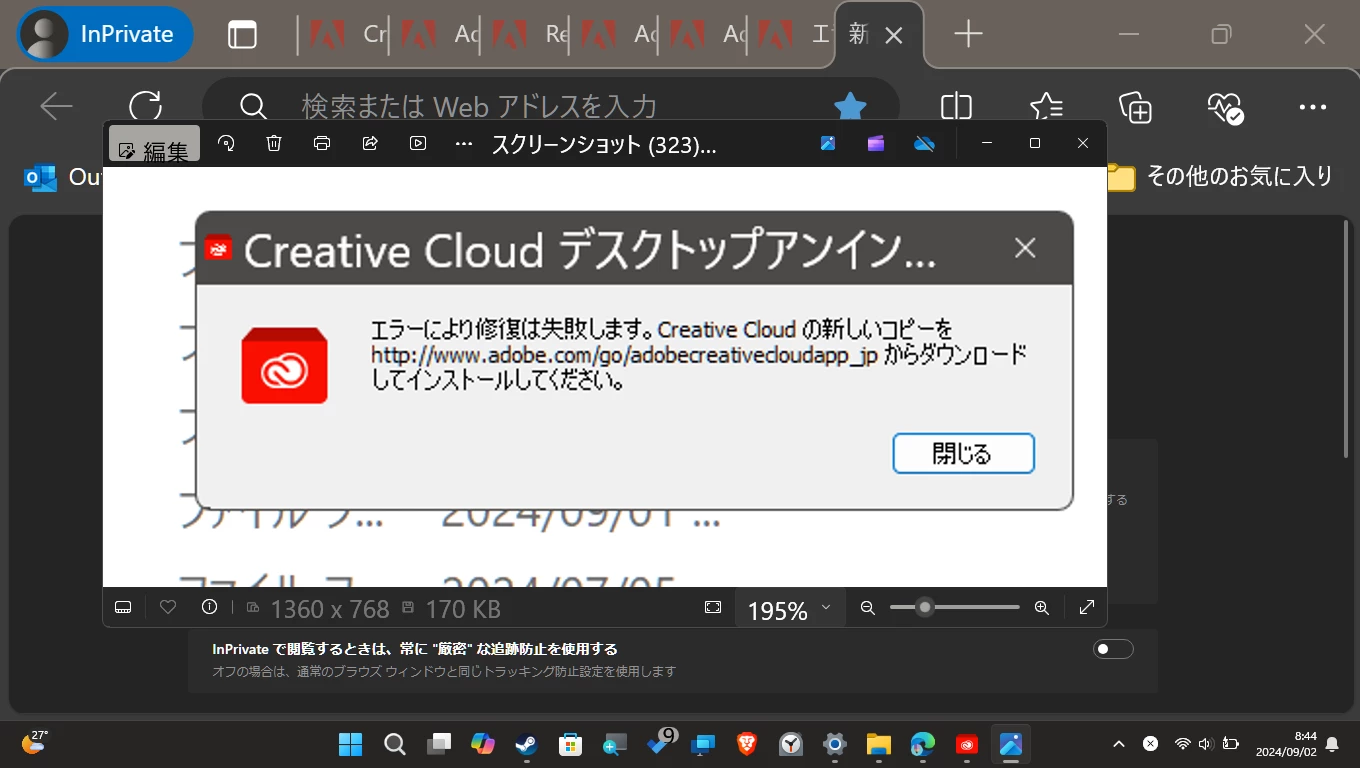Toggle the strict tracking prevention switch
The height and width of the screenshot is (768, 1360).
(x=1113, y=649)
